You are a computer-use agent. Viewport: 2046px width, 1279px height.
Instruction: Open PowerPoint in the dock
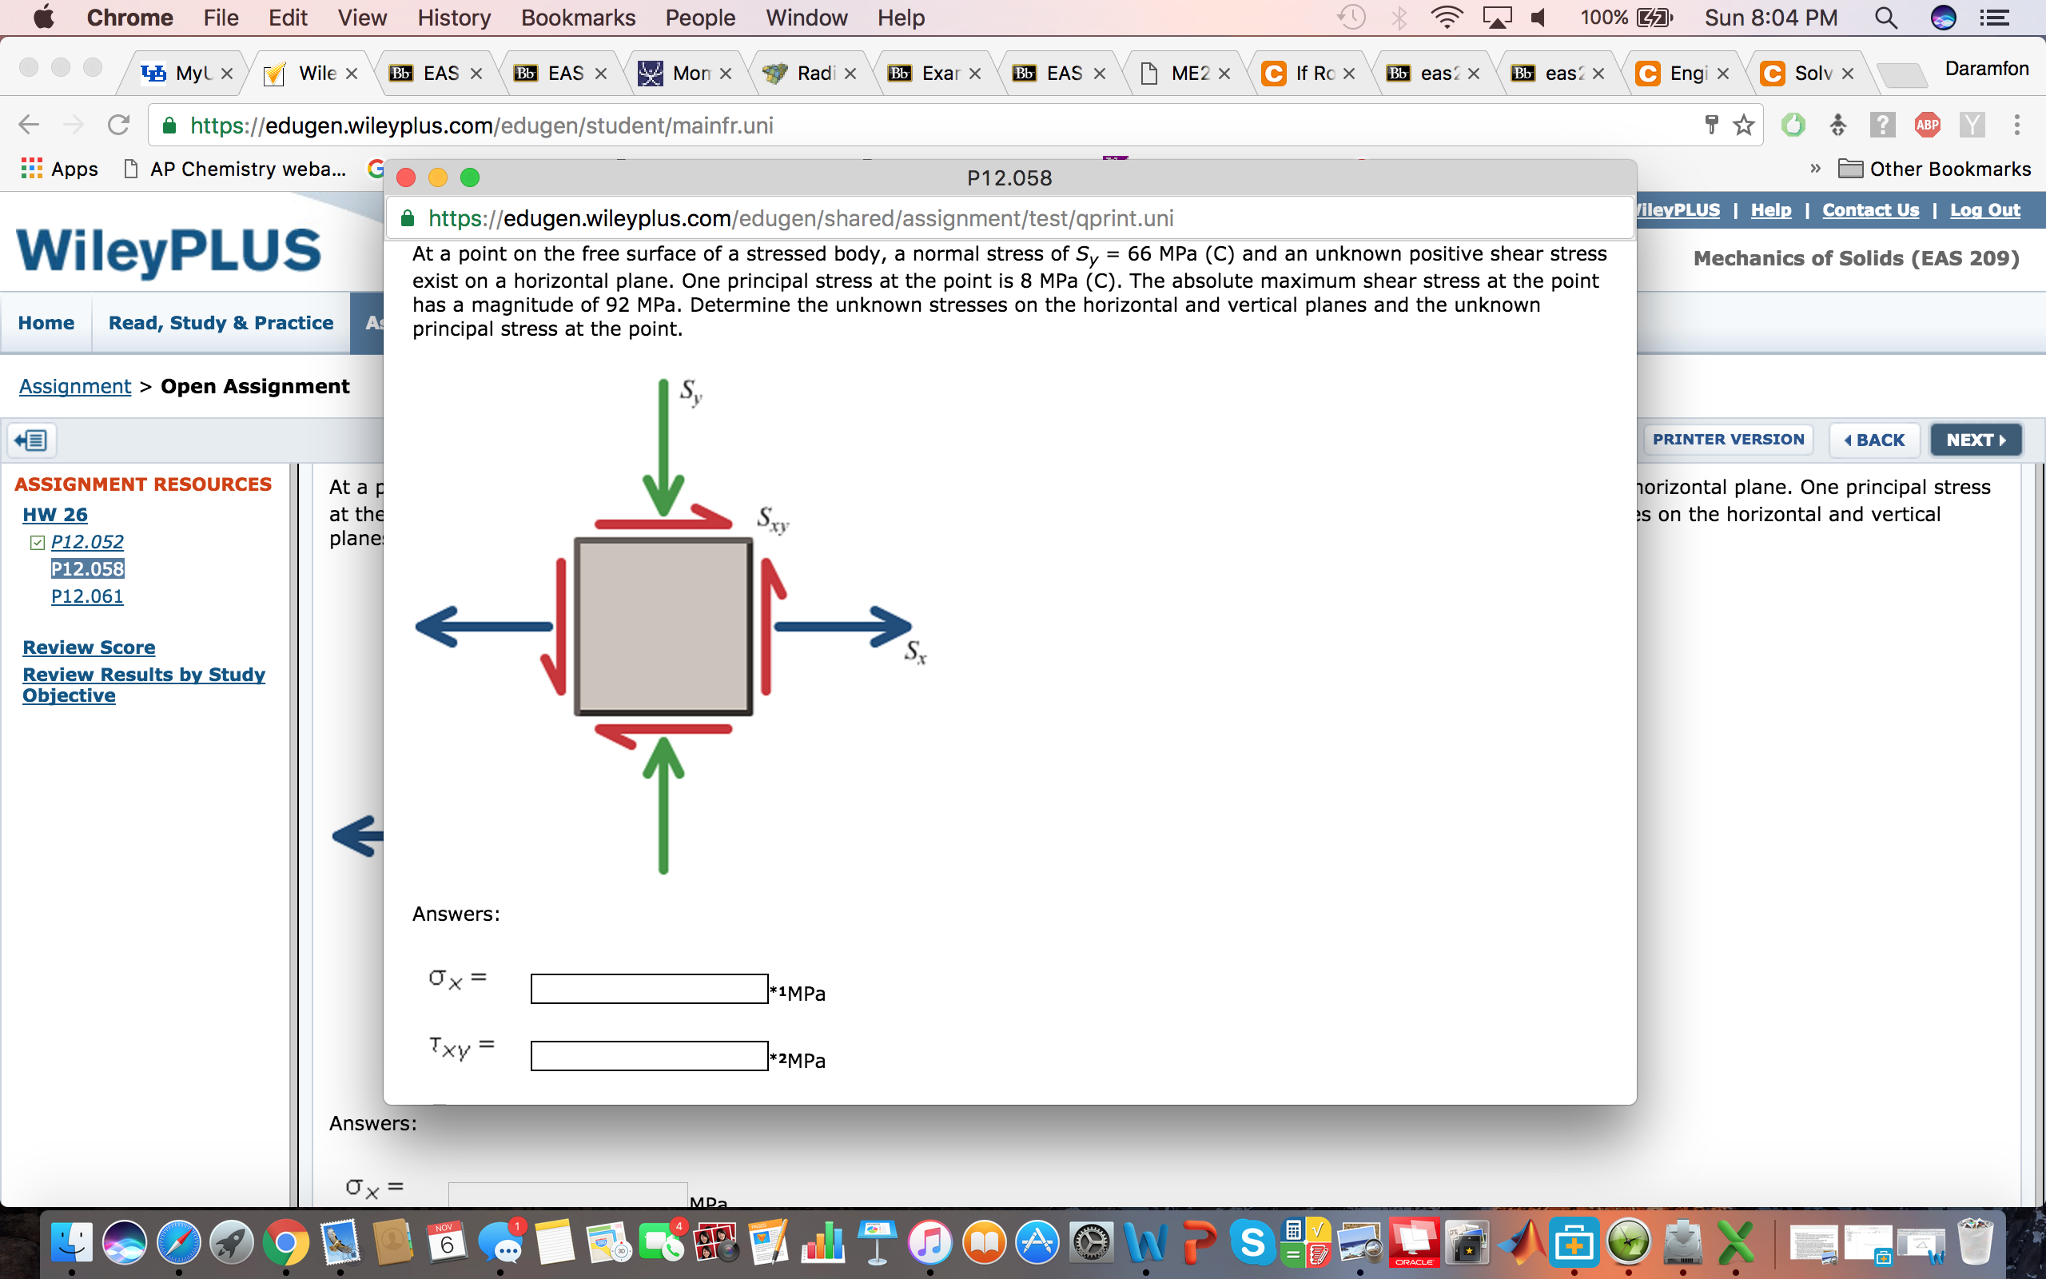pos(1199,1243)
